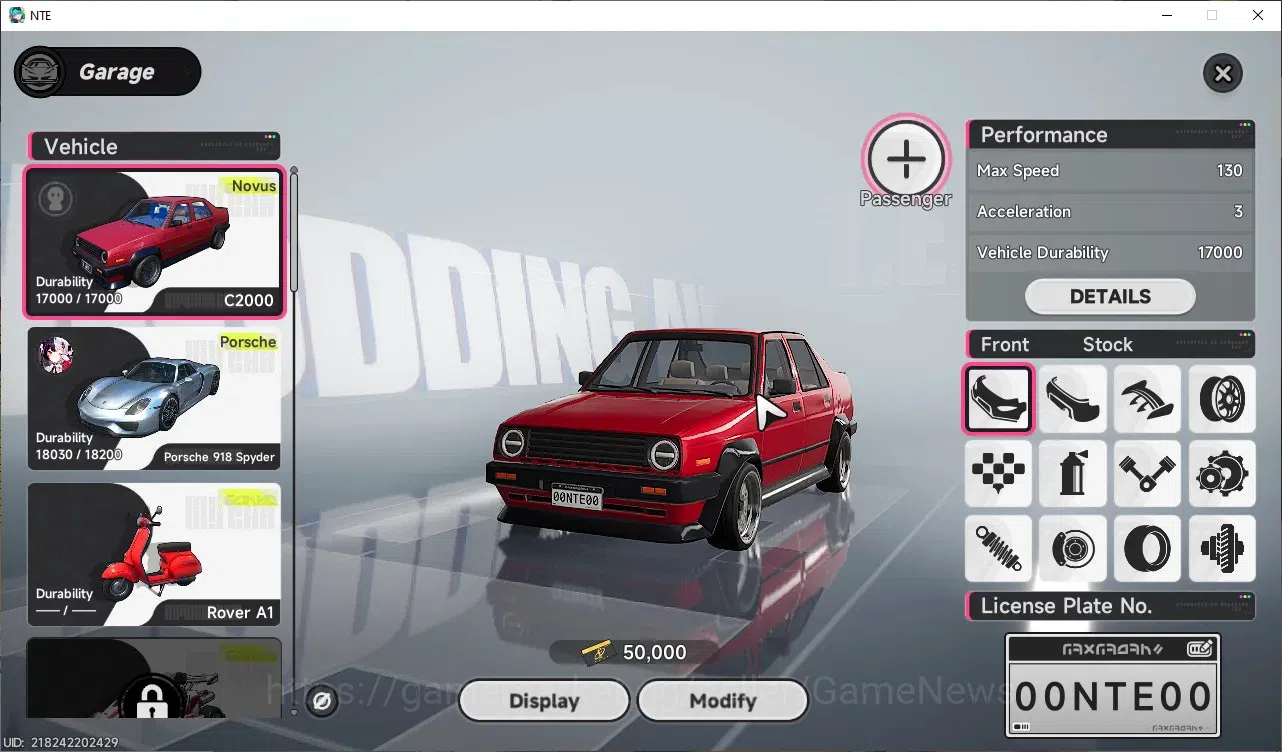The image size is (1282, 752).
Task: Select the brake disc upgrade icon
Action: (x=1073, y=548)
